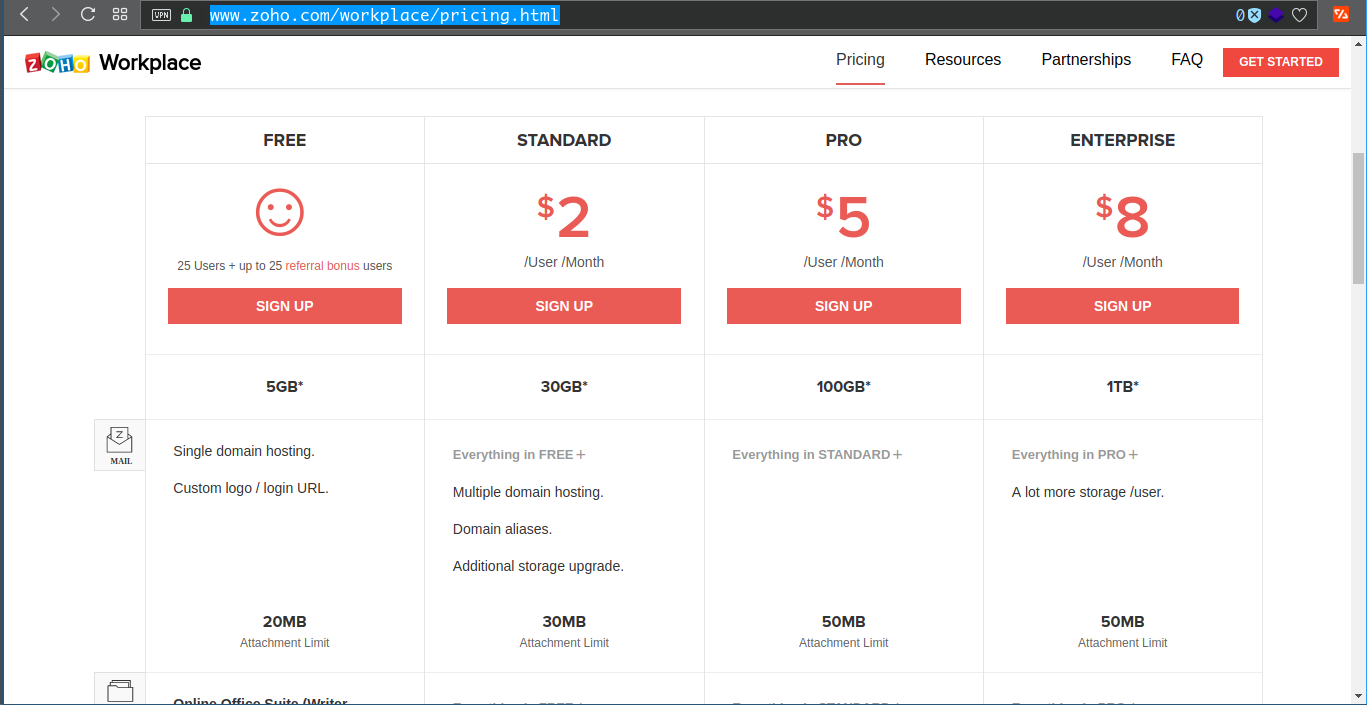1367x705 pixels.
Task: Sign up for the FREE plan
Action: 285,306
